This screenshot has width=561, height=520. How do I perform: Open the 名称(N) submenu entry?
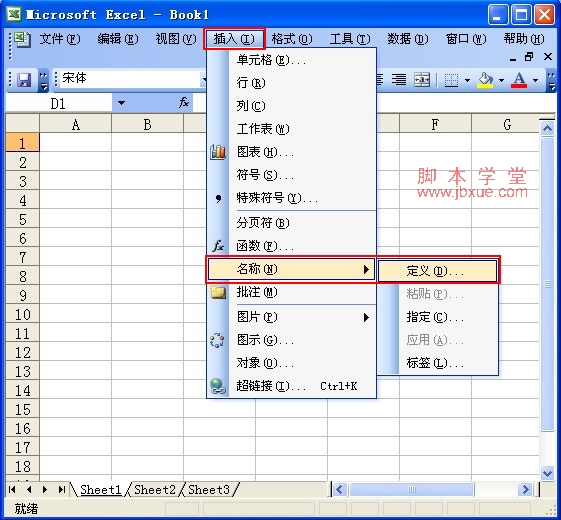pos(291,269)
